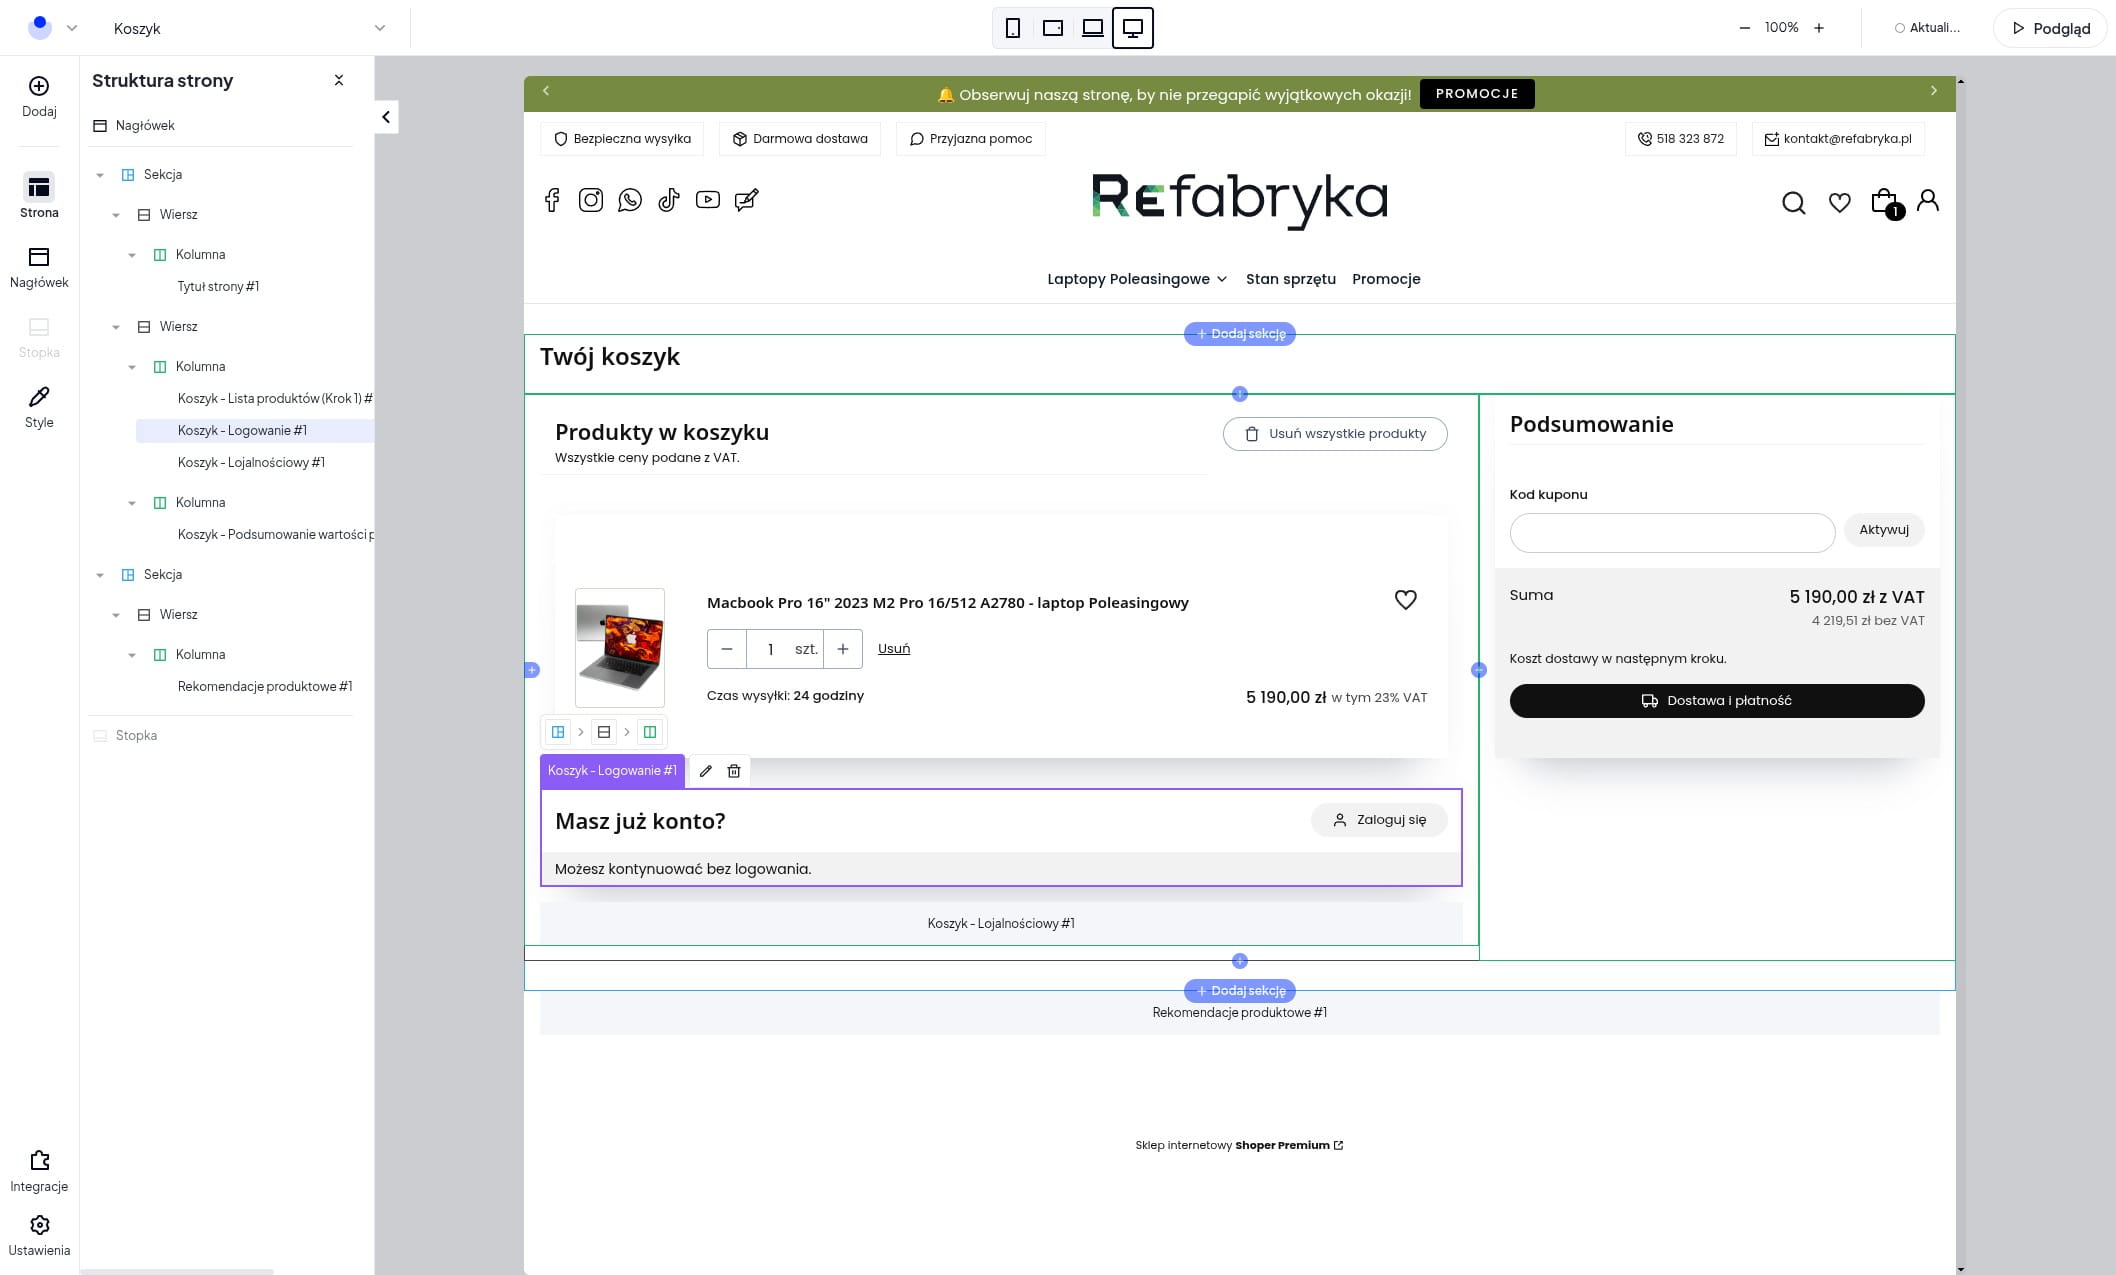Zoom in with the plus icon

pos(1819,28)
